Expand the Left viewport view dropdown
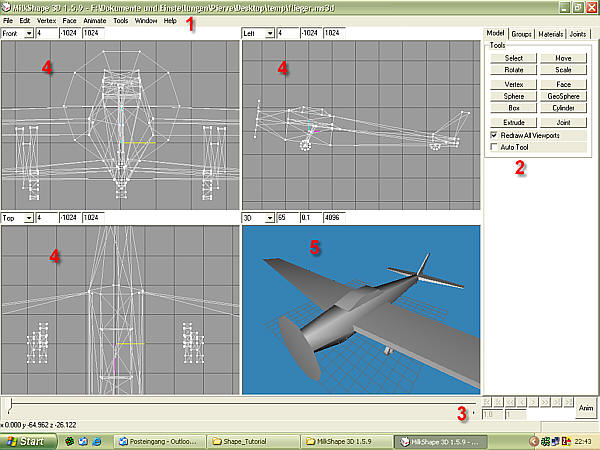Image resolution: width=600 pixels, height=450 pixels. click(270, 34)
